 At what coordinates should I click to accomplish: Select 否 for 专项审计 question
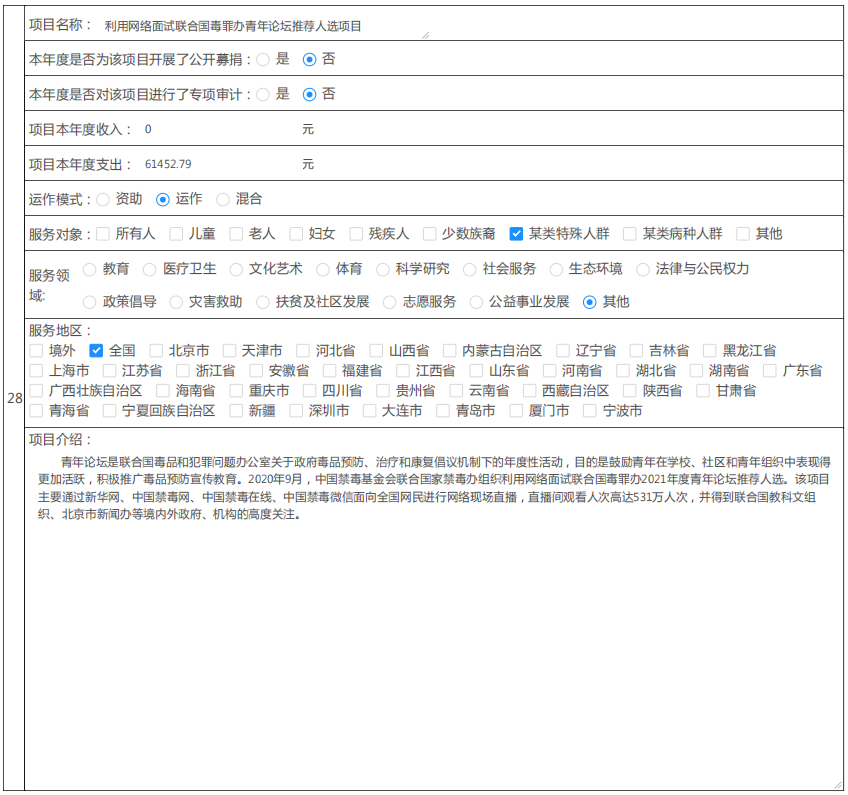[309, 94]
